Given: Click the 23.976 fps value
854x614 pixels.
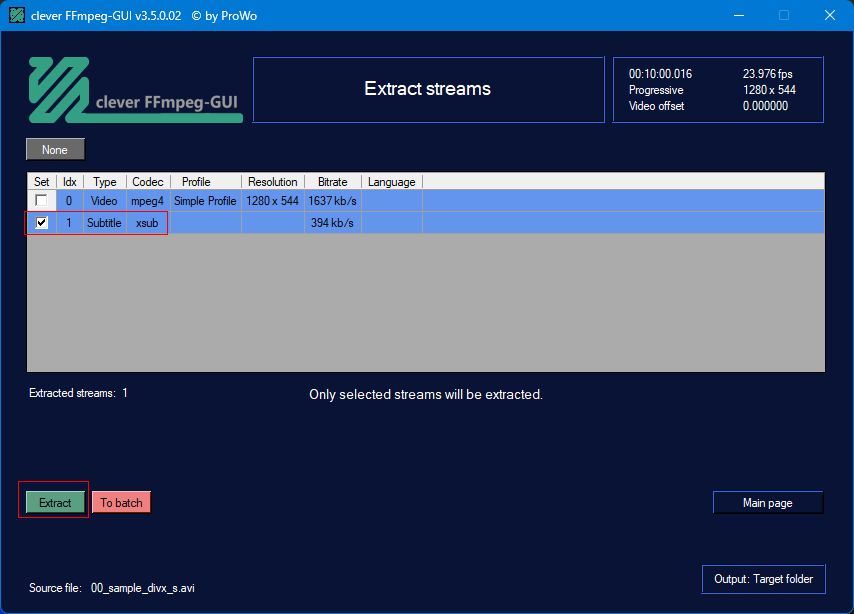Looking at the screenshot, I should pyautogui.click(x=767, y=74).
